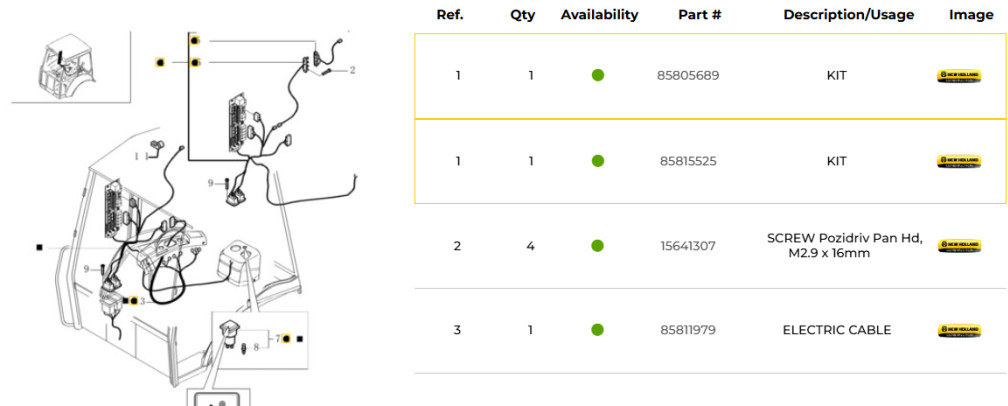Click green availability dot for part 85805689
The height and width of the screenshot is (406, 1008).
coord(598,75)
